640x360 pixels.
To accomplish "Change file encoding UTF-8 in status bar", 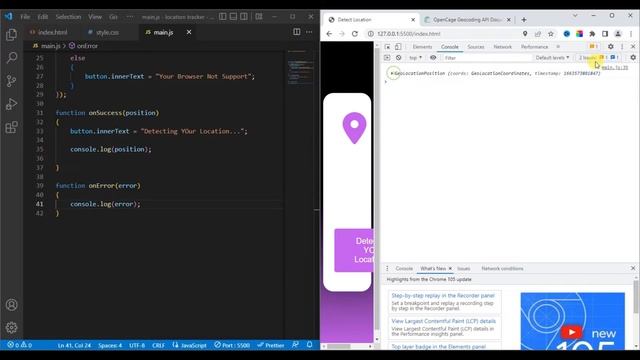I will (x=137, y=345).
